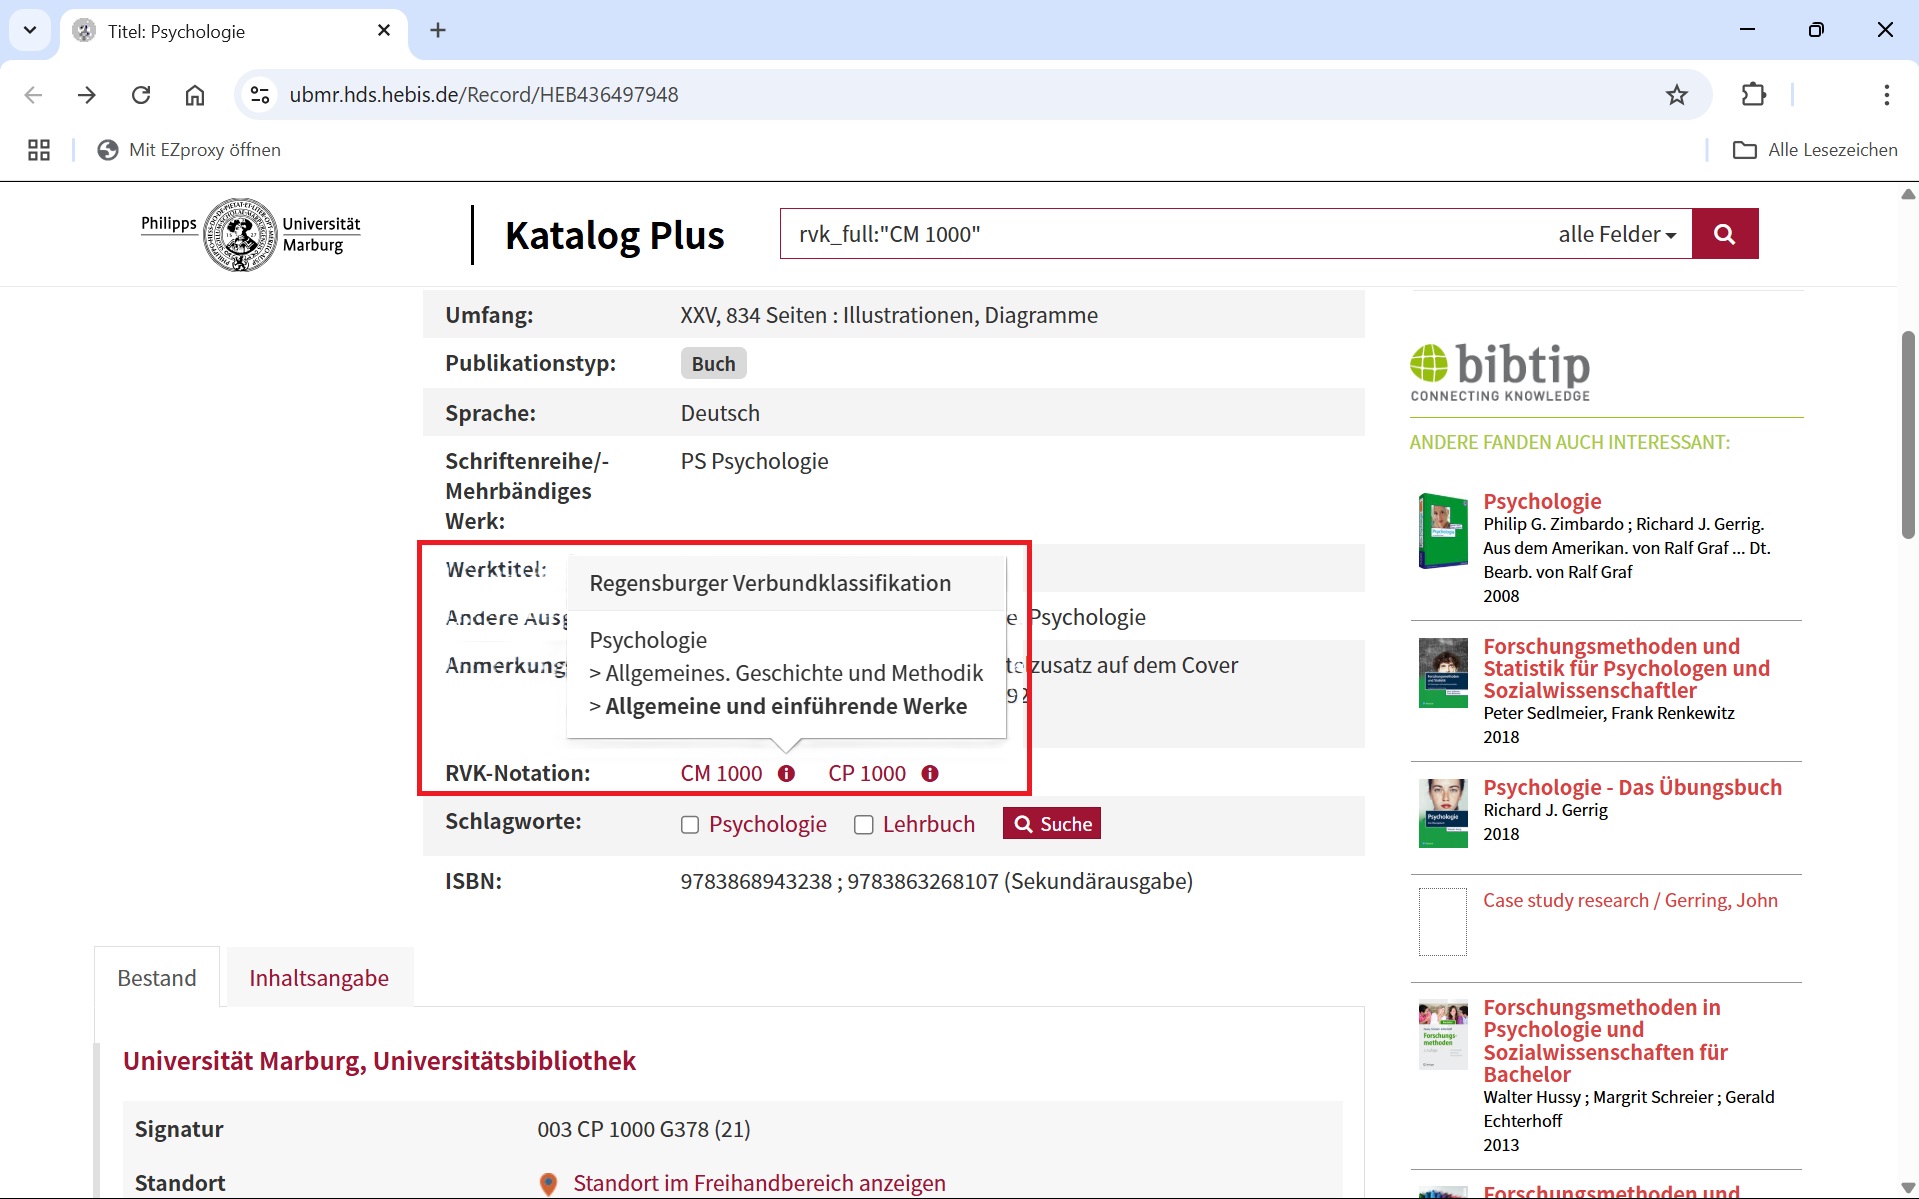Show info for RVK notation CP 1000

tap(930, 774)
